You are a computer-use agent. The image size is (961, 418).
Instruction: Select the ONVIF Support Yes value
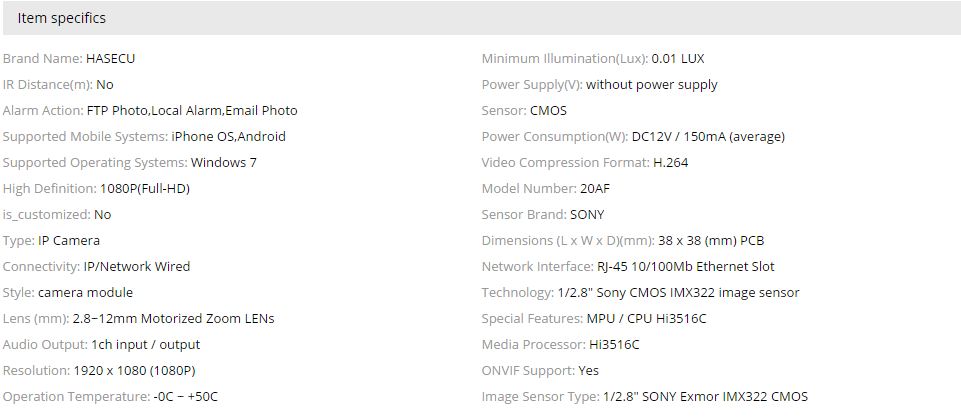pyautogui.click(x=588, y=371)
